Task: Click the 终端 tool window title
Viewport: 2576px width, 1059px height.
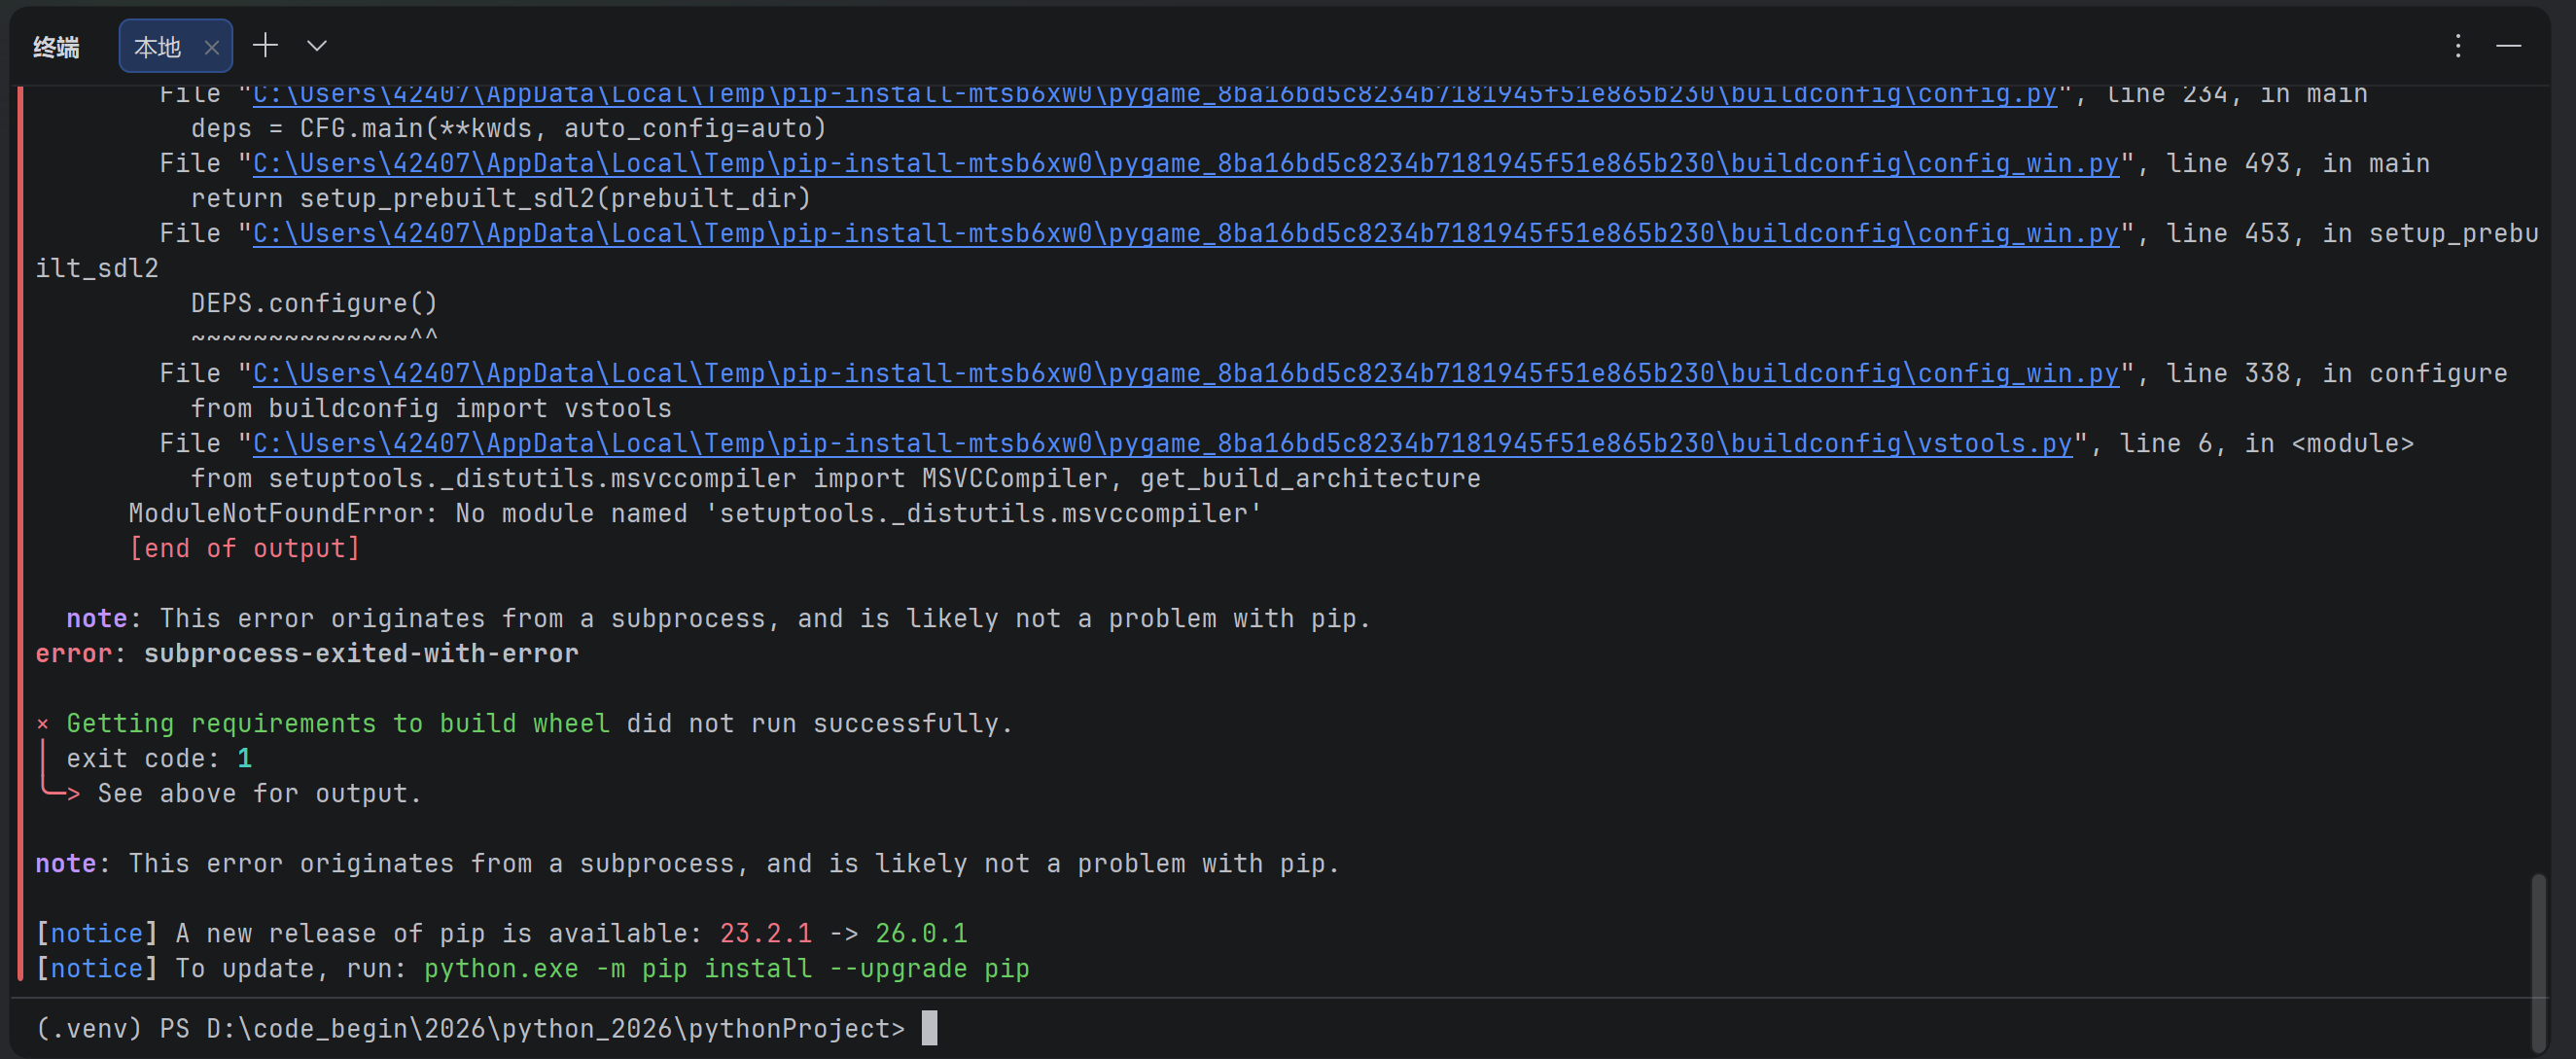Action: pos(56,47)
